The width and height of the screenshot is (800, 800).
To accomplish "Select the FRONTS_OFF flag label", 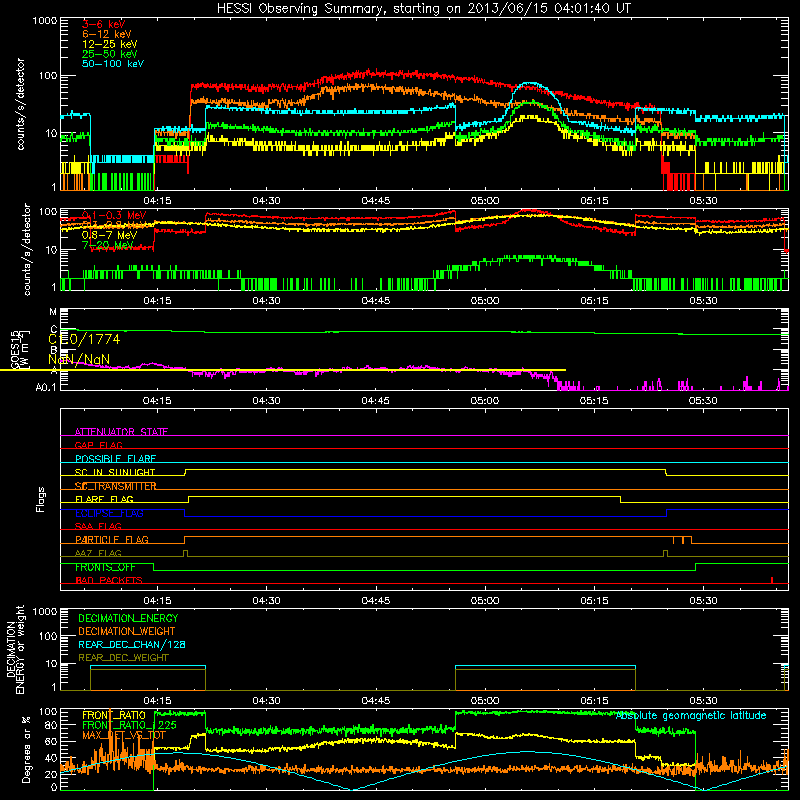I will [x=105, y=567].
